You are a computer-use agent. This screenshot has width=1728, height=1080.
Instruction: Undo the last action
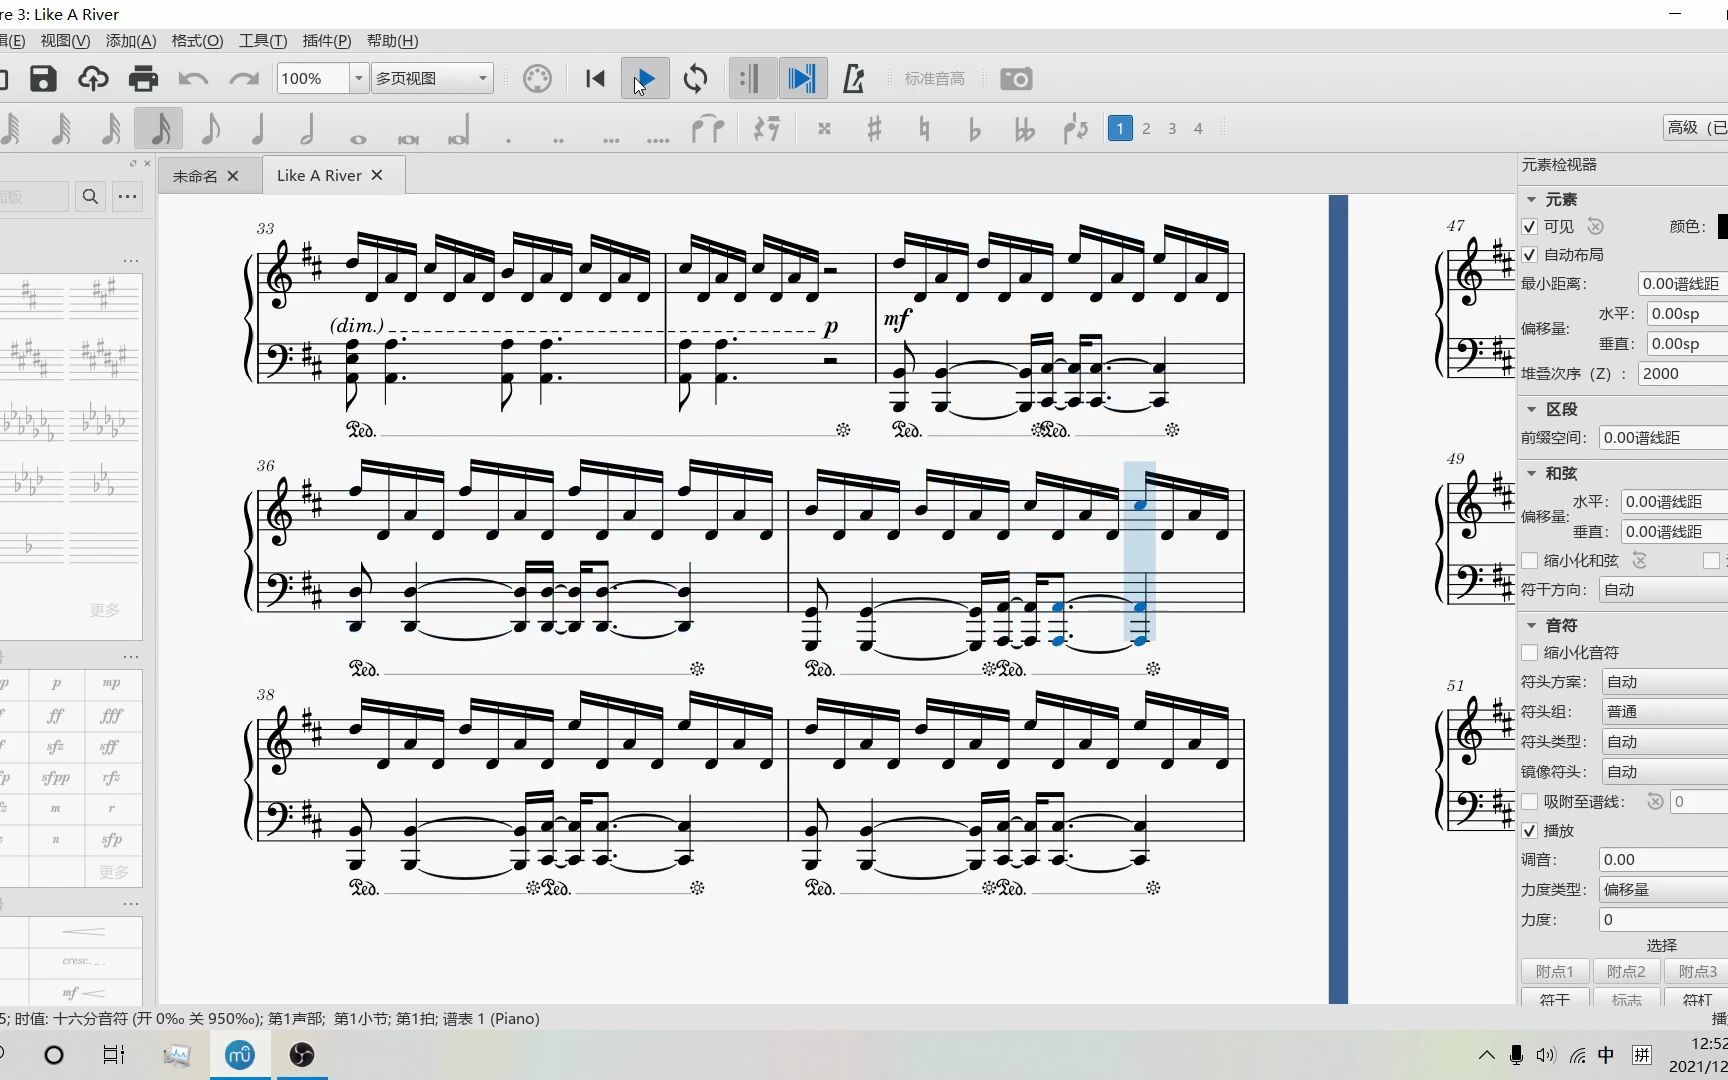(193, 78)
